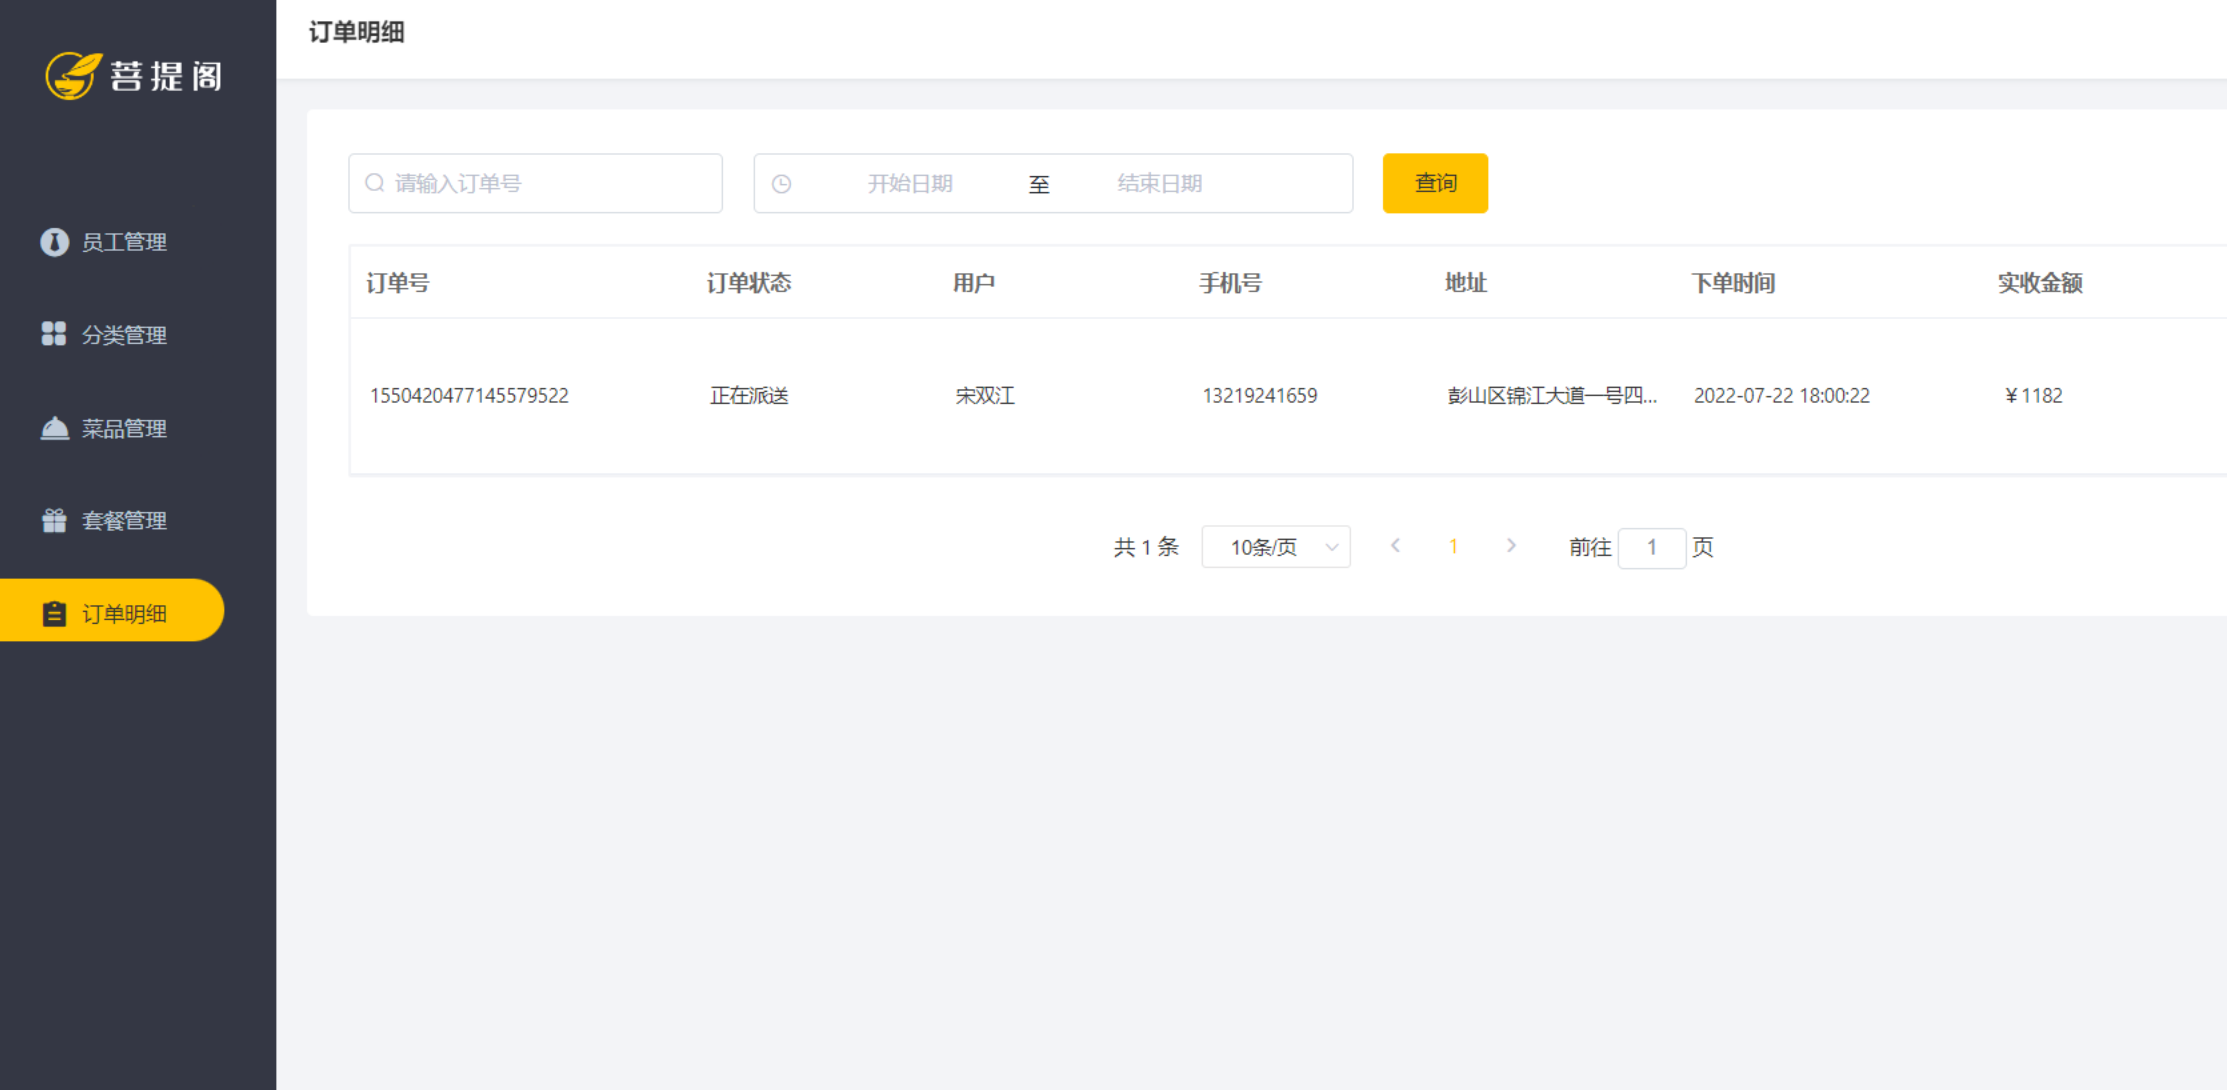Click order number 1550420477145579522
This screenshot has height=1090, width=2227.
pyautogui.click(x=469, y=396)
